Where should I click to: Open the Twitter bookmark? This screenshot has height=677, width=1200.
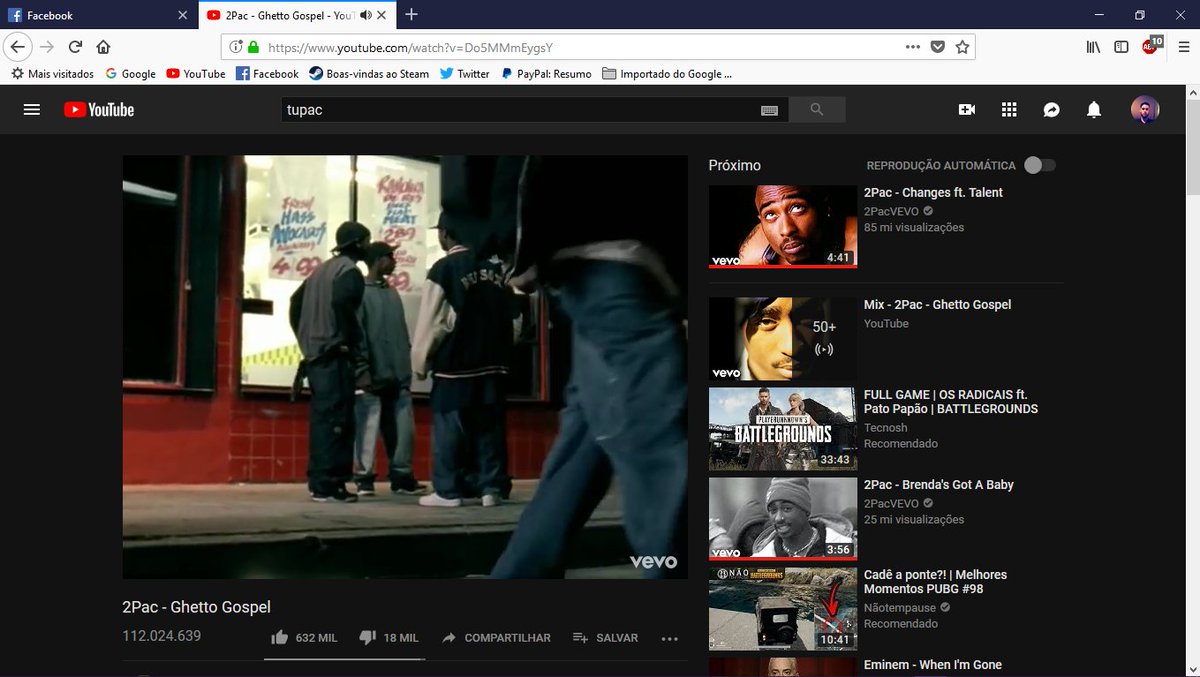click(465, 74)
